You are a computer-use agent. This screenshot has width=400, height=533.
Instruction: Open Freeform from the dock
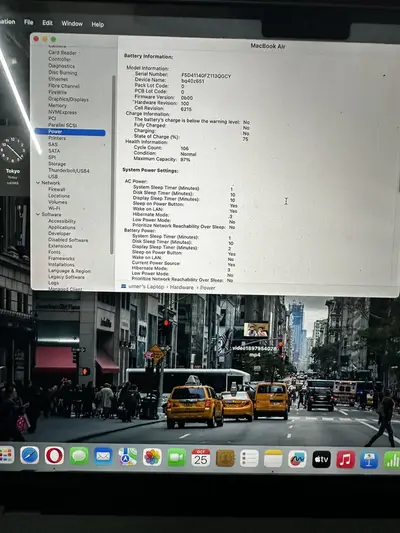pos(297,459)
